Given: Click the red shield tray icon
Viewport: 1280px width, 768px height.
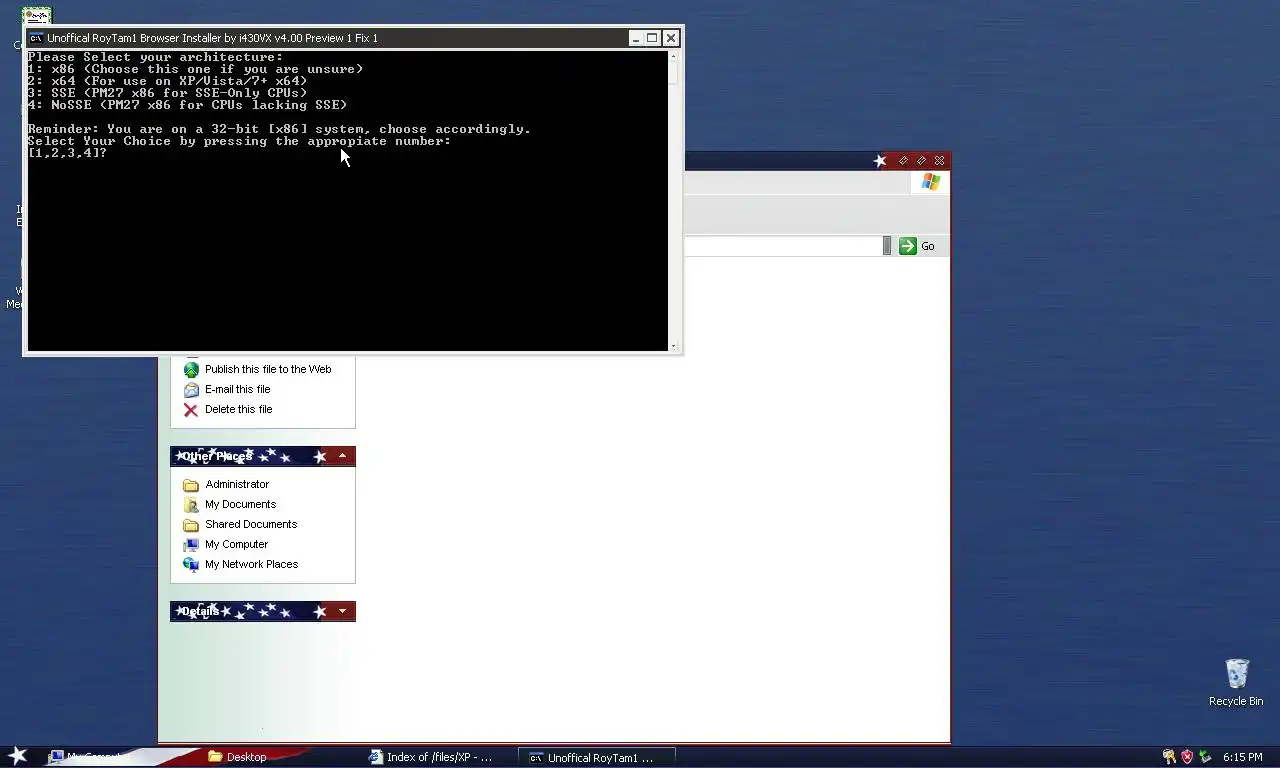Looking at the screenshot, I should tap(1187, 757).
